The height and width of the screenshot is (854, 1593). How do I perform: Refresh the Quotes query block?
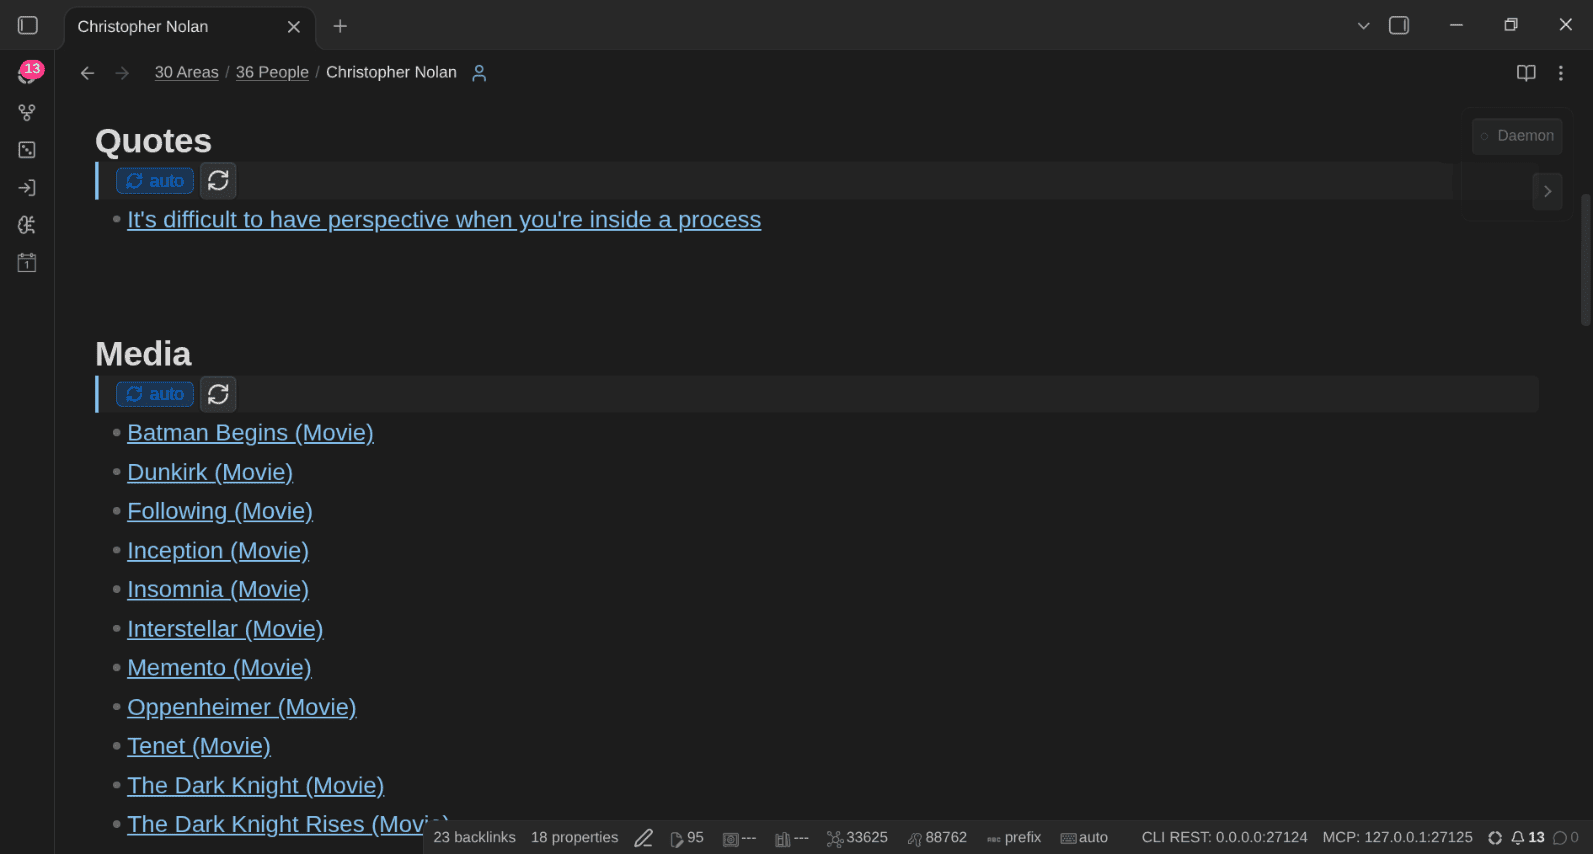218,181
